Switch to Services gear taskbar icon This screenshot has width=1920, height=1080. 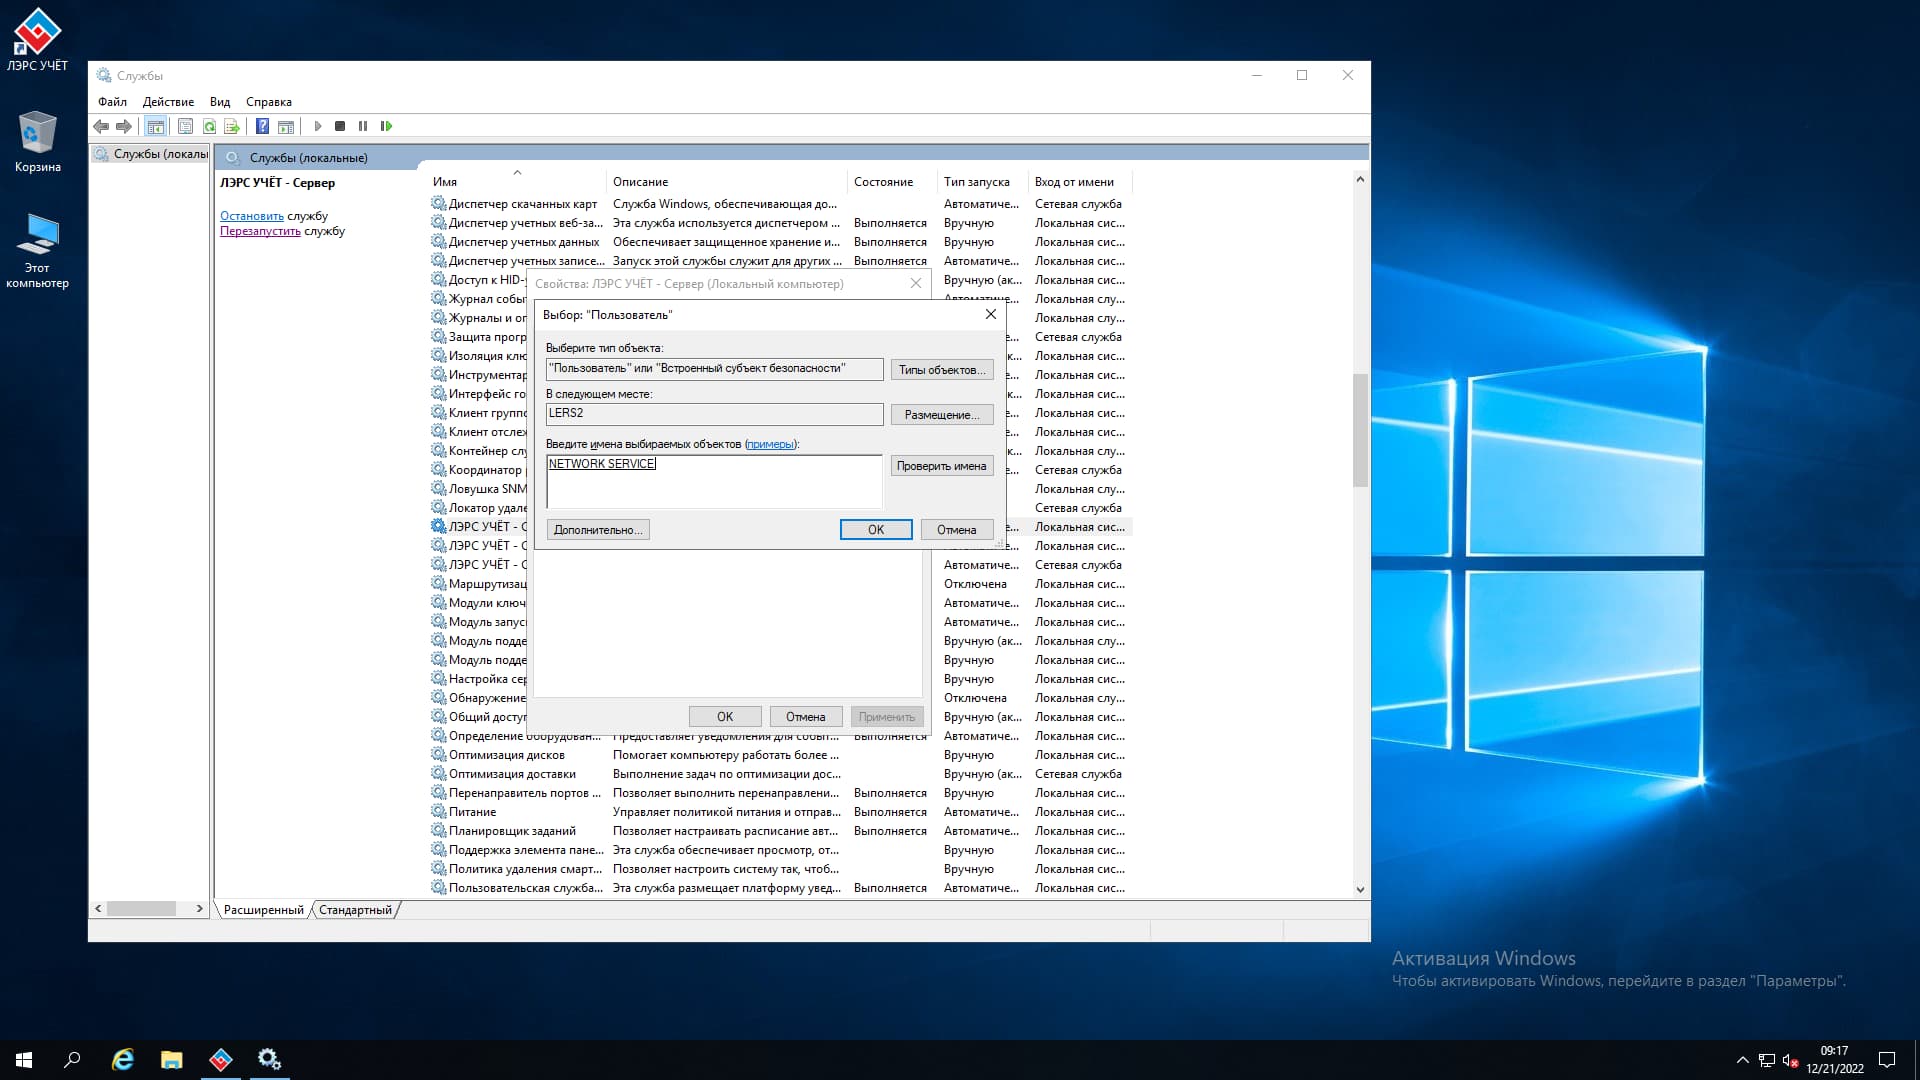269,1059
